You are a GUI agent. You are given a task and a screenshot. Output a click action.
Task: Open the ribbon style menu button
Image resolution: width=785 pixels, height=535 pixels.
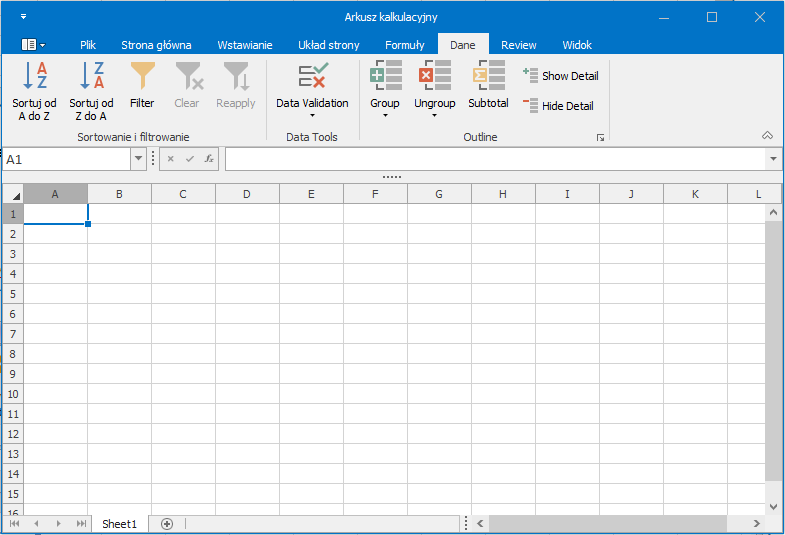point(34,45)
